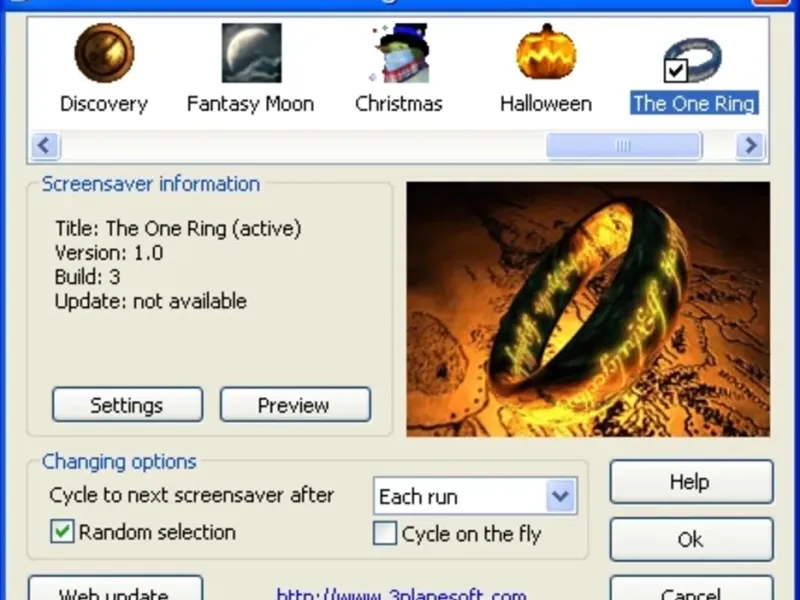Click the Each run combo box field
The width and height of the screenshot is (800, 600).
[x=475, y=495]
